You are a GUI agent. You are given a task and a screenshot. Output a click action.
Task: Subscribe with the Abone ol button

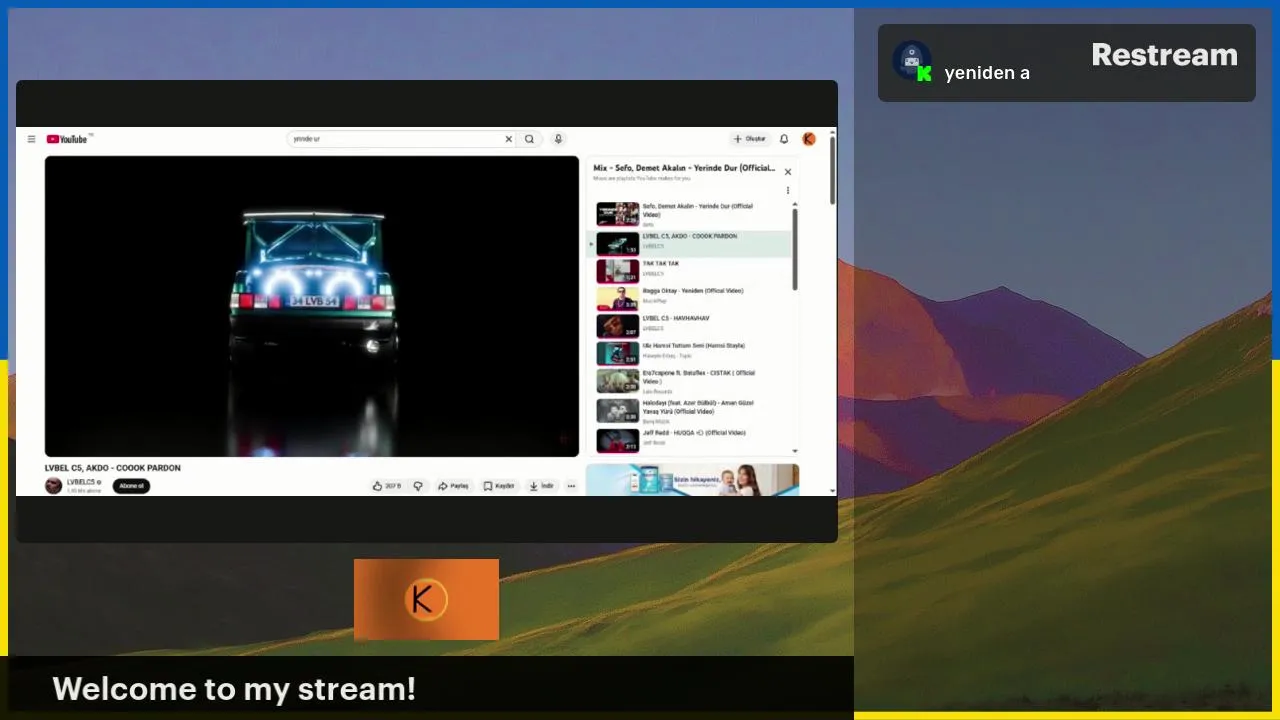(131, 486)
